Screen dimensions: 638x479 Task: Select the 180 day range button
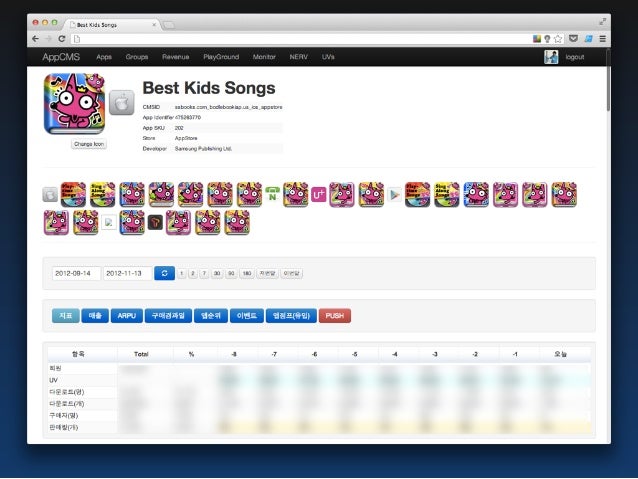pyautogui.click(x=247, y=273)
